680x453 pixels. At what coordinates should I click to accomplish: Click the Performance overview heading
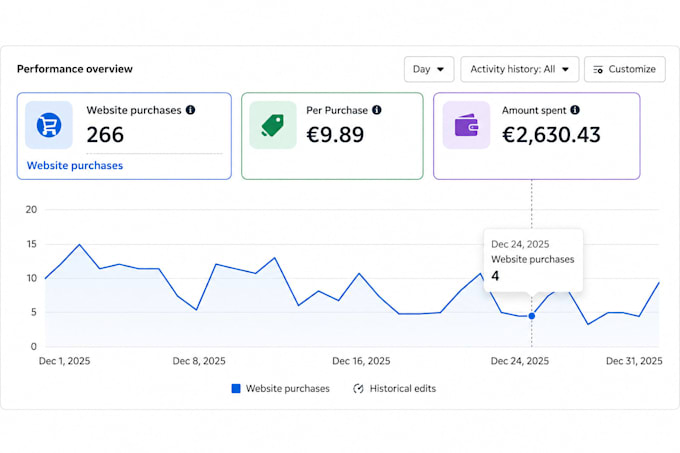coord(75,69)
